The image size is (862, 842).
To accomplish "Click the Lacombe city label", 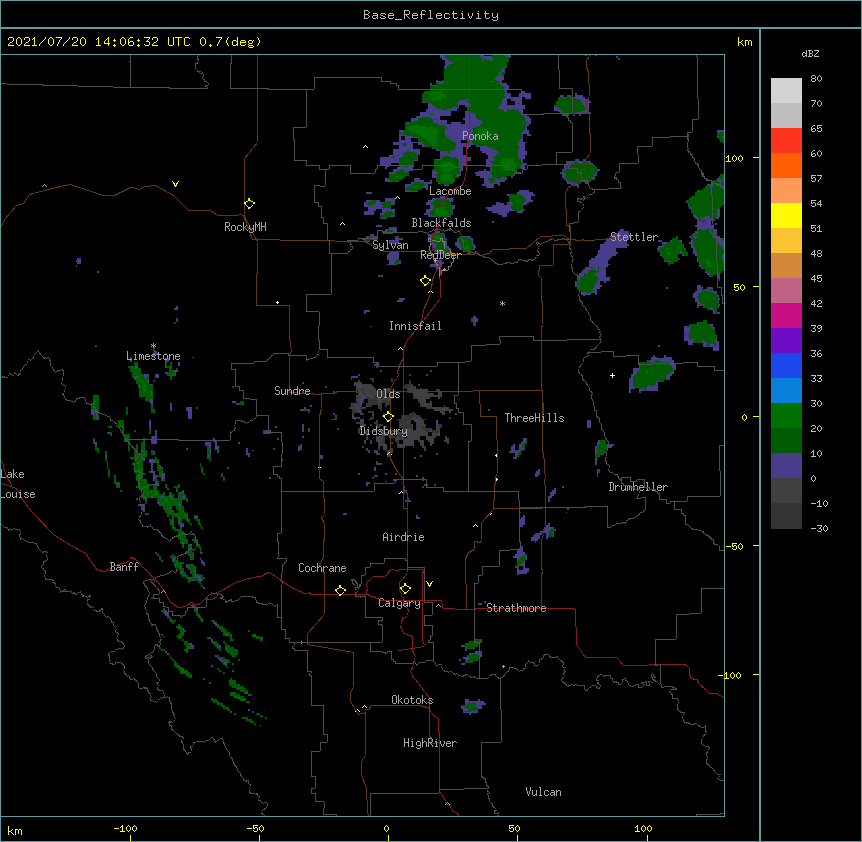I will (450, 191).
